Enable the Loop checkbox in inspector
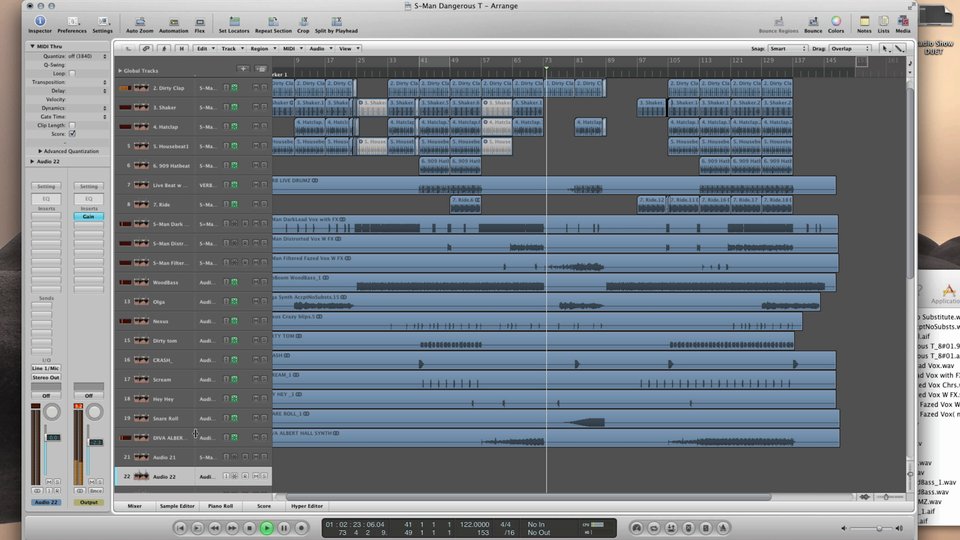960x540 pixels. [x=72, y=73]
